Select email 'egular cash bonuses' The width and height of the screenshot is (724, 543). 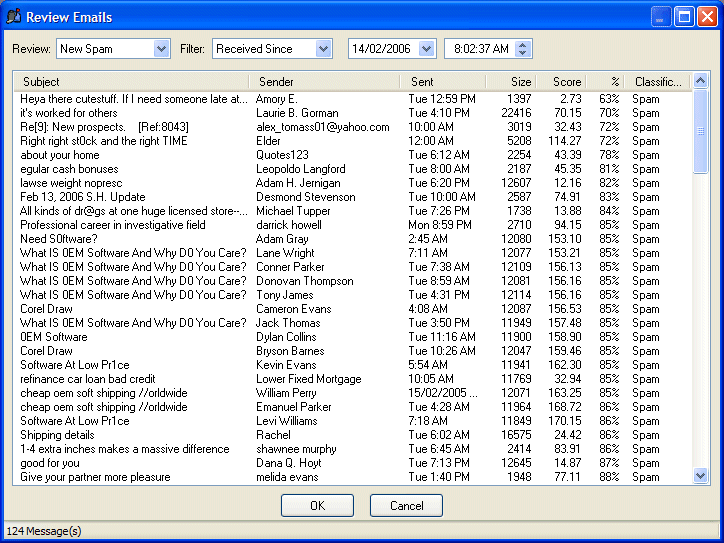coord(69,169)
